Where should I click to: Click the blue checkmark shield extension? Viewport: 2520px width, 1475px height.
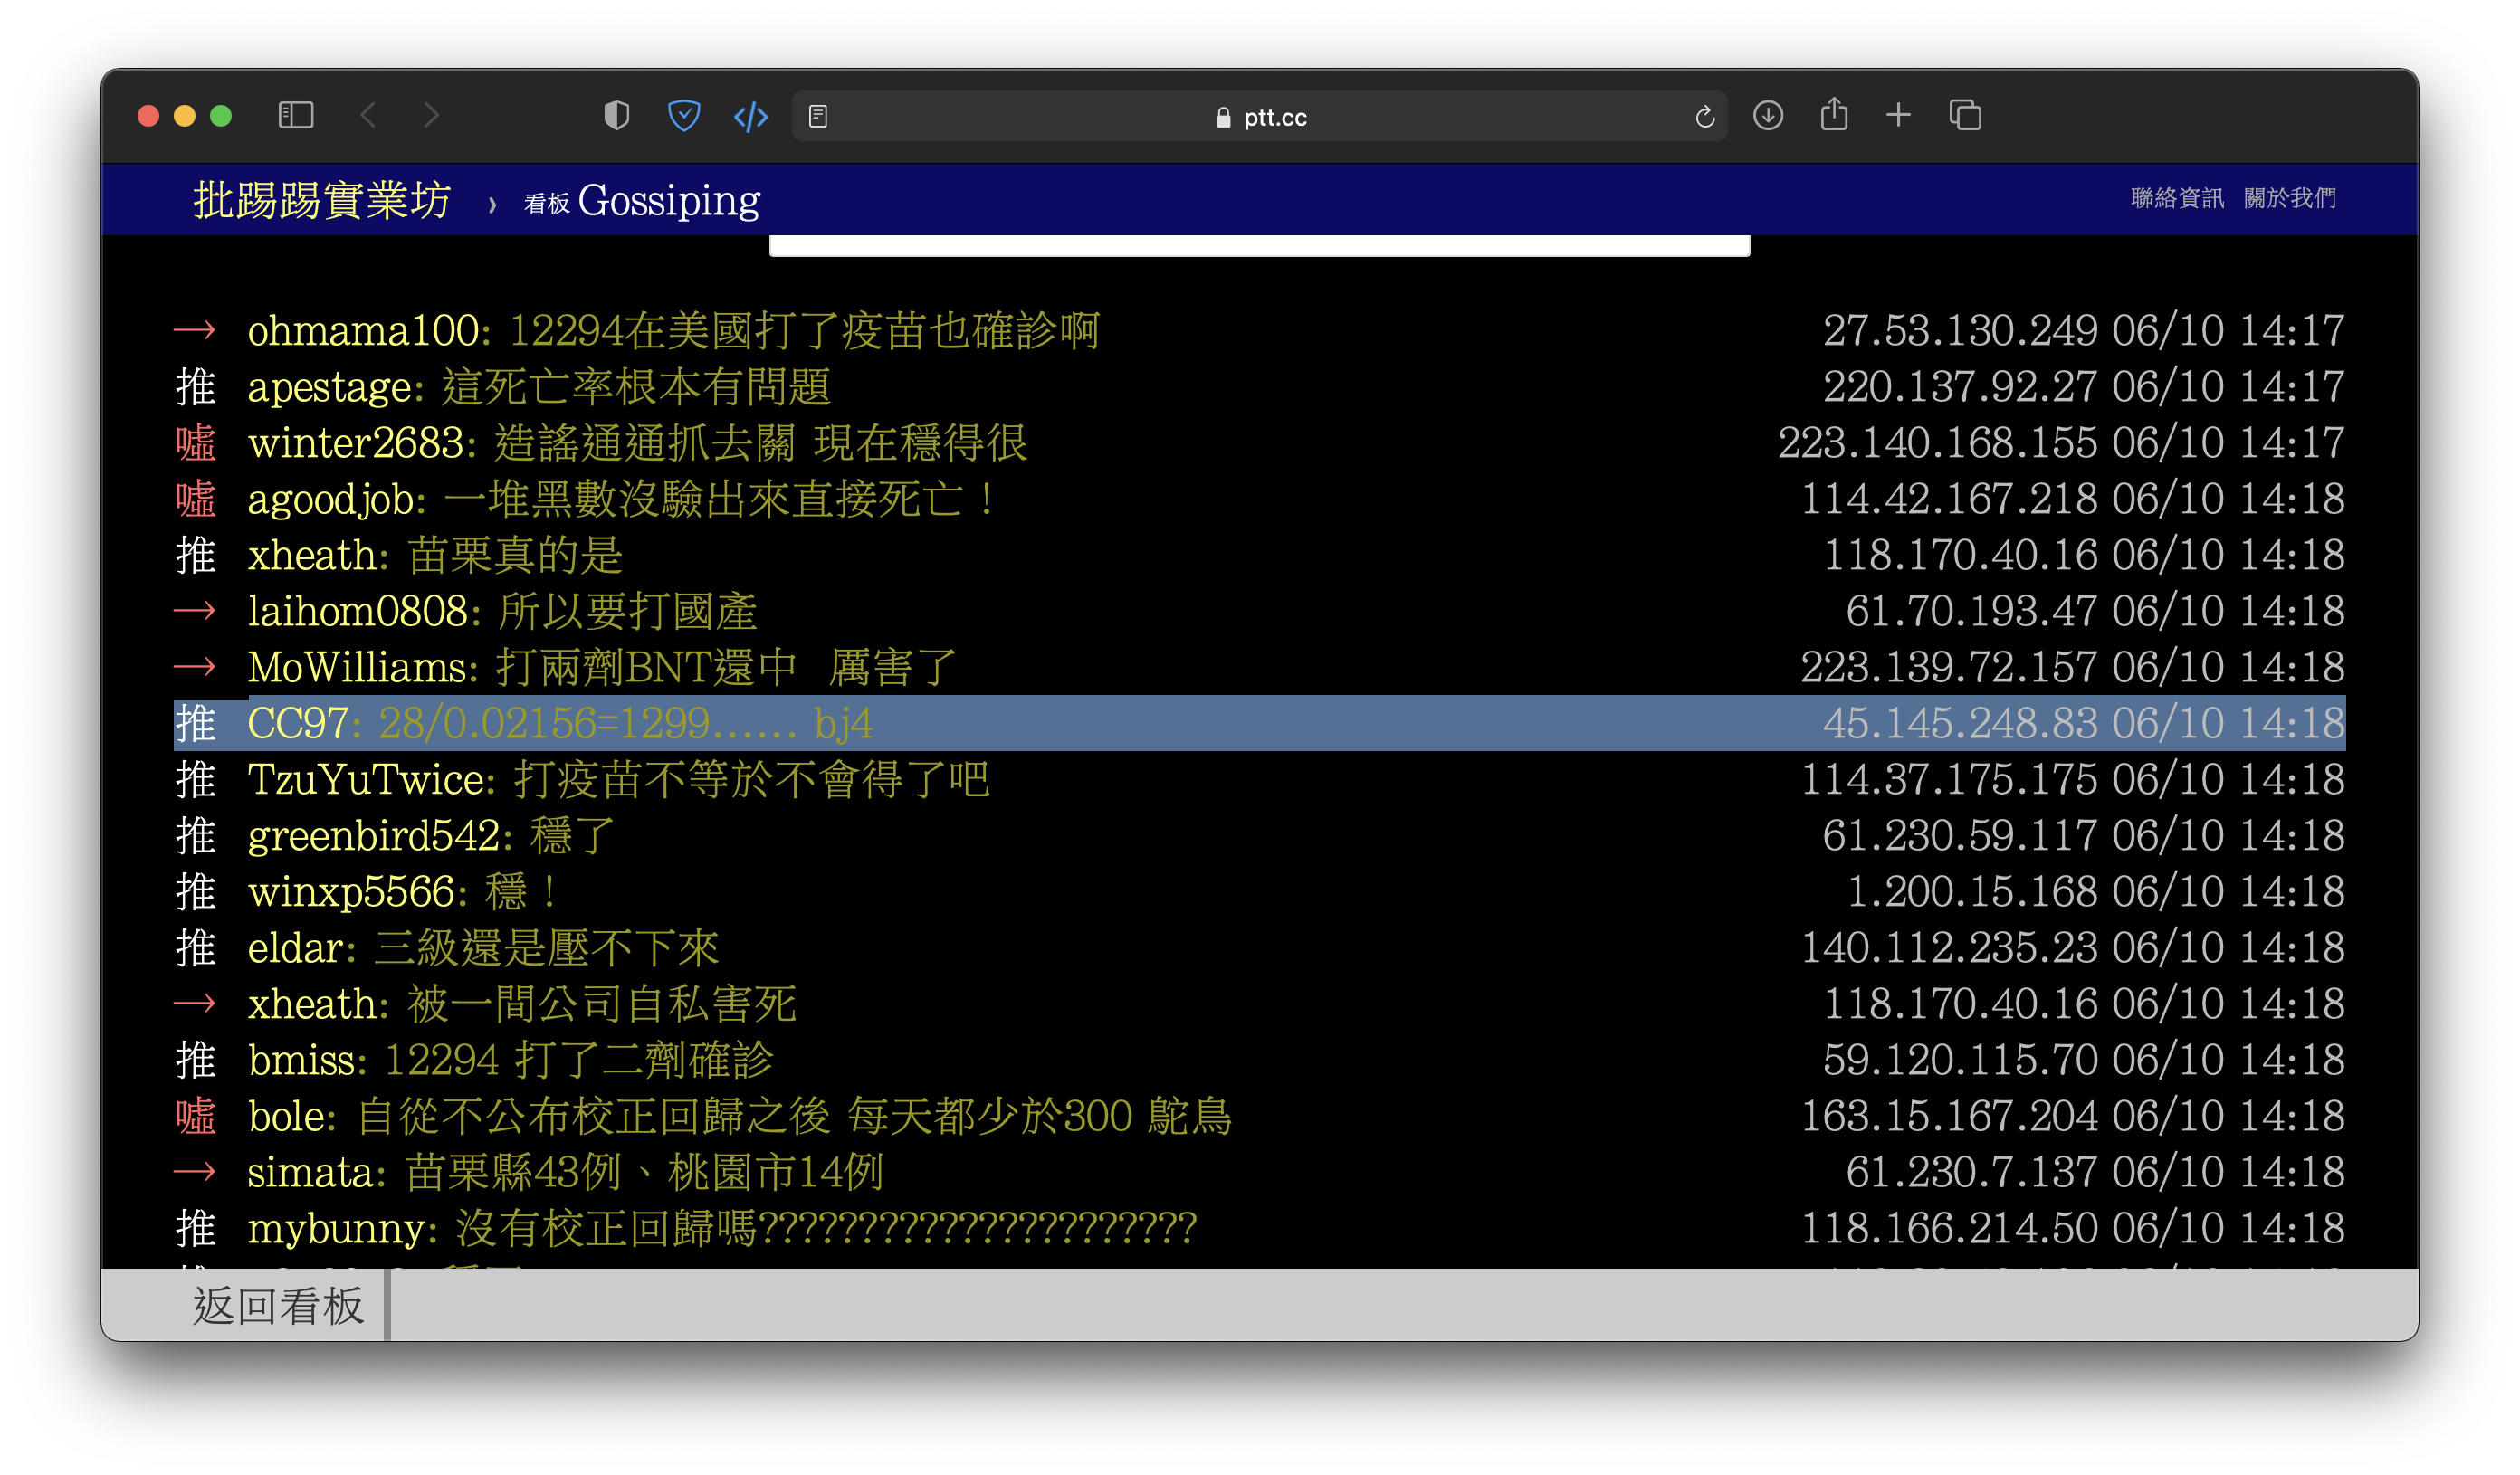point(684,116)
